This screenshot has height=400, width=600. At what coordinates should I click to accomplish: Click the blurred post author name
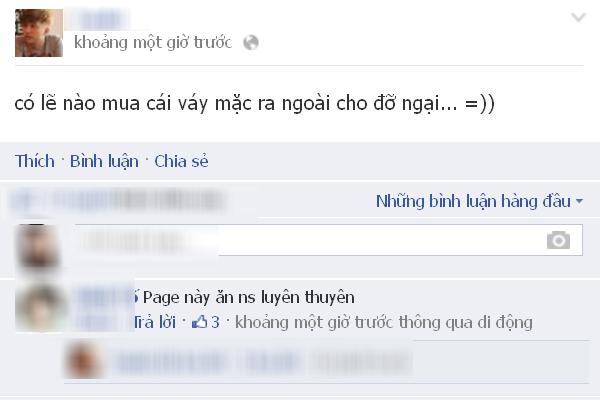pyautogui.click(x=99, y=20)
